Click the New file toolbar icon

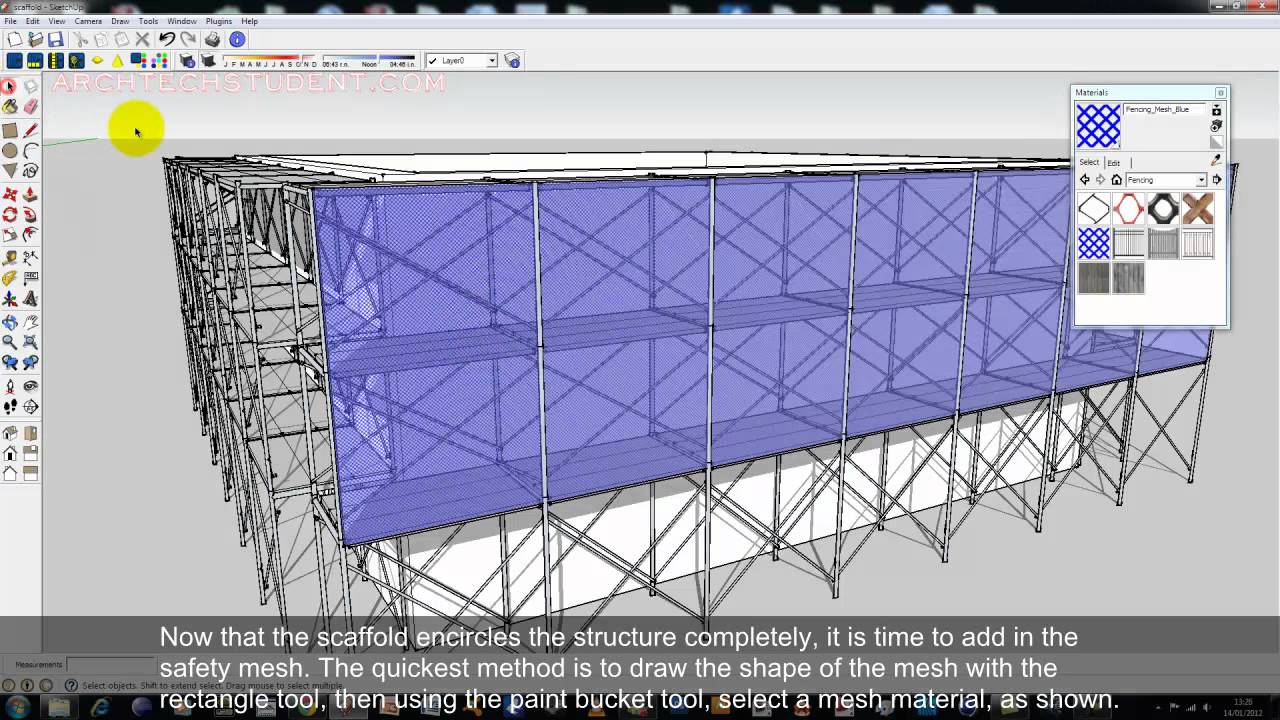click(x=14, y=40)
